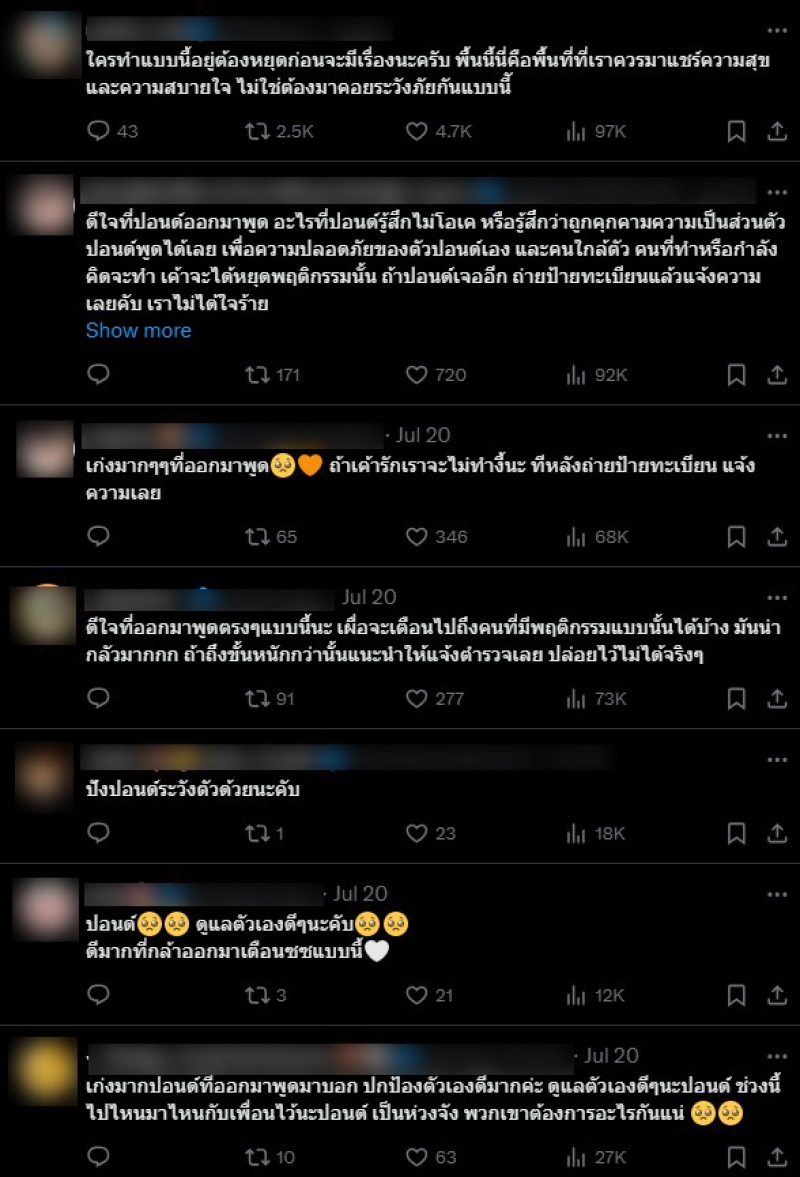Open the Jul 20 timestamp on the 346-like tweet
Screen dimensions: 800x1177
(x=423, y=435)
